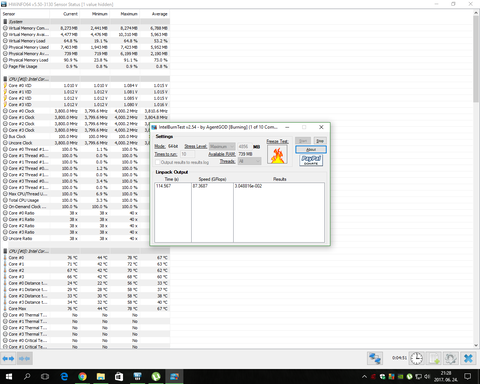The height and width of the screenshot is (384, 480).
Task: Open the Stress Level dropdown
Action: (x=222, y=146)
